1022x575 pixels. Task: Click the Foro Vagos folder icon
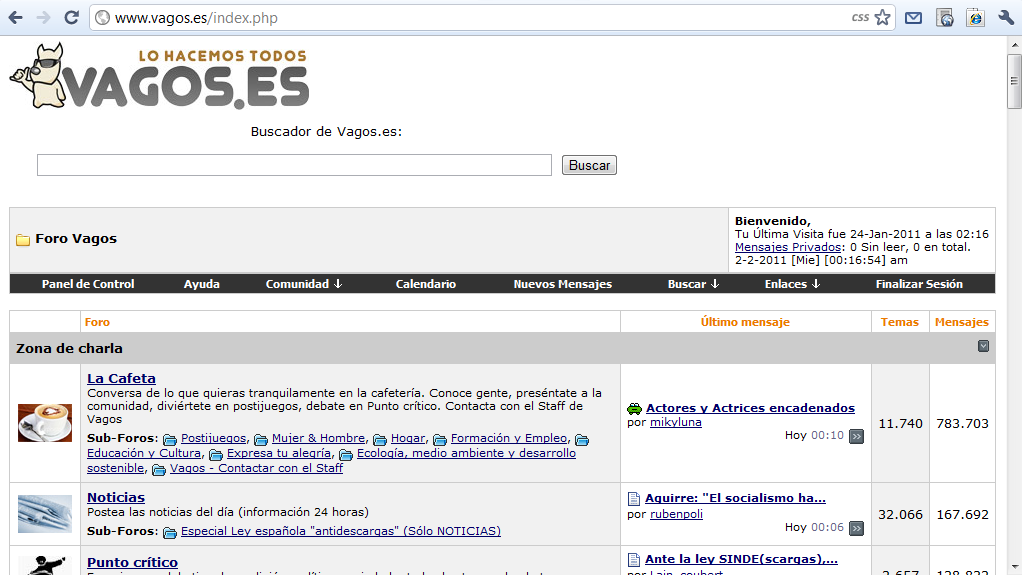[23, 239]
